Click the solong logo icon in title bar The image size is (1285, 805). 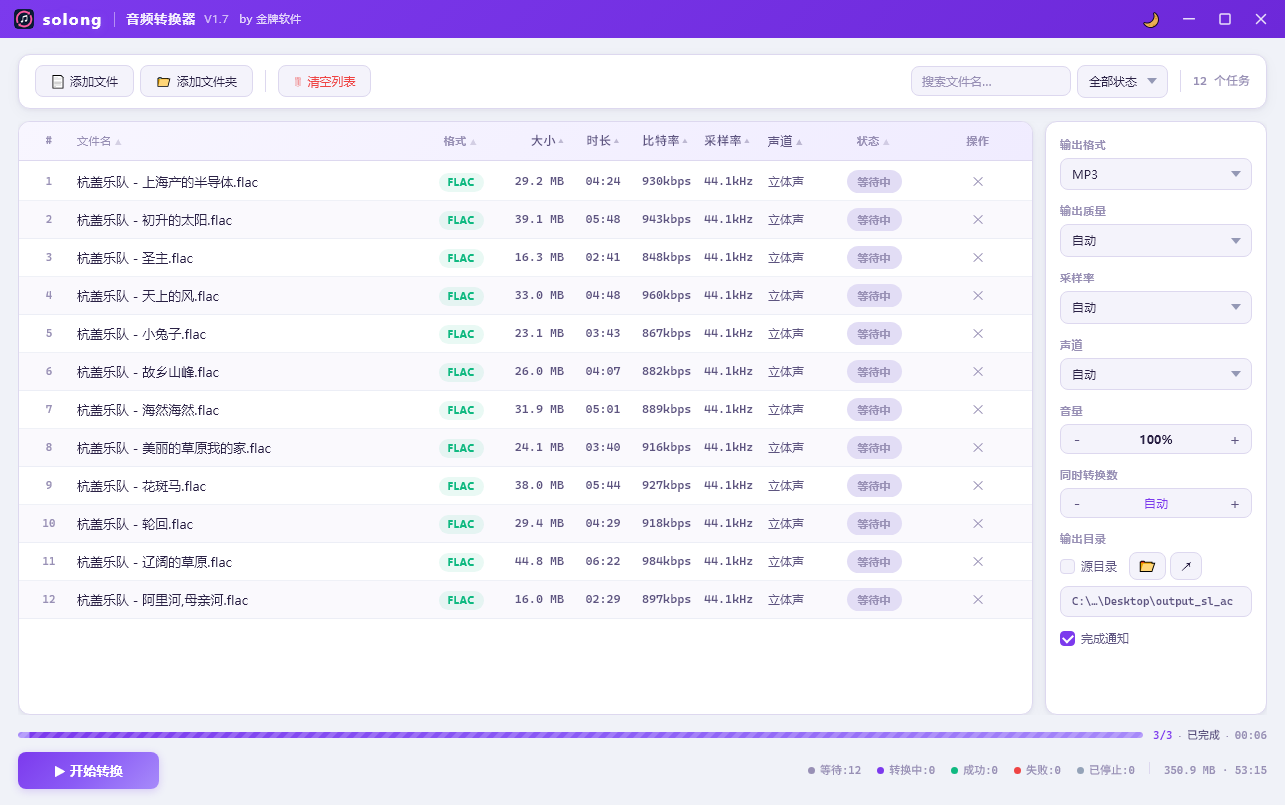[x=23, y=18]
